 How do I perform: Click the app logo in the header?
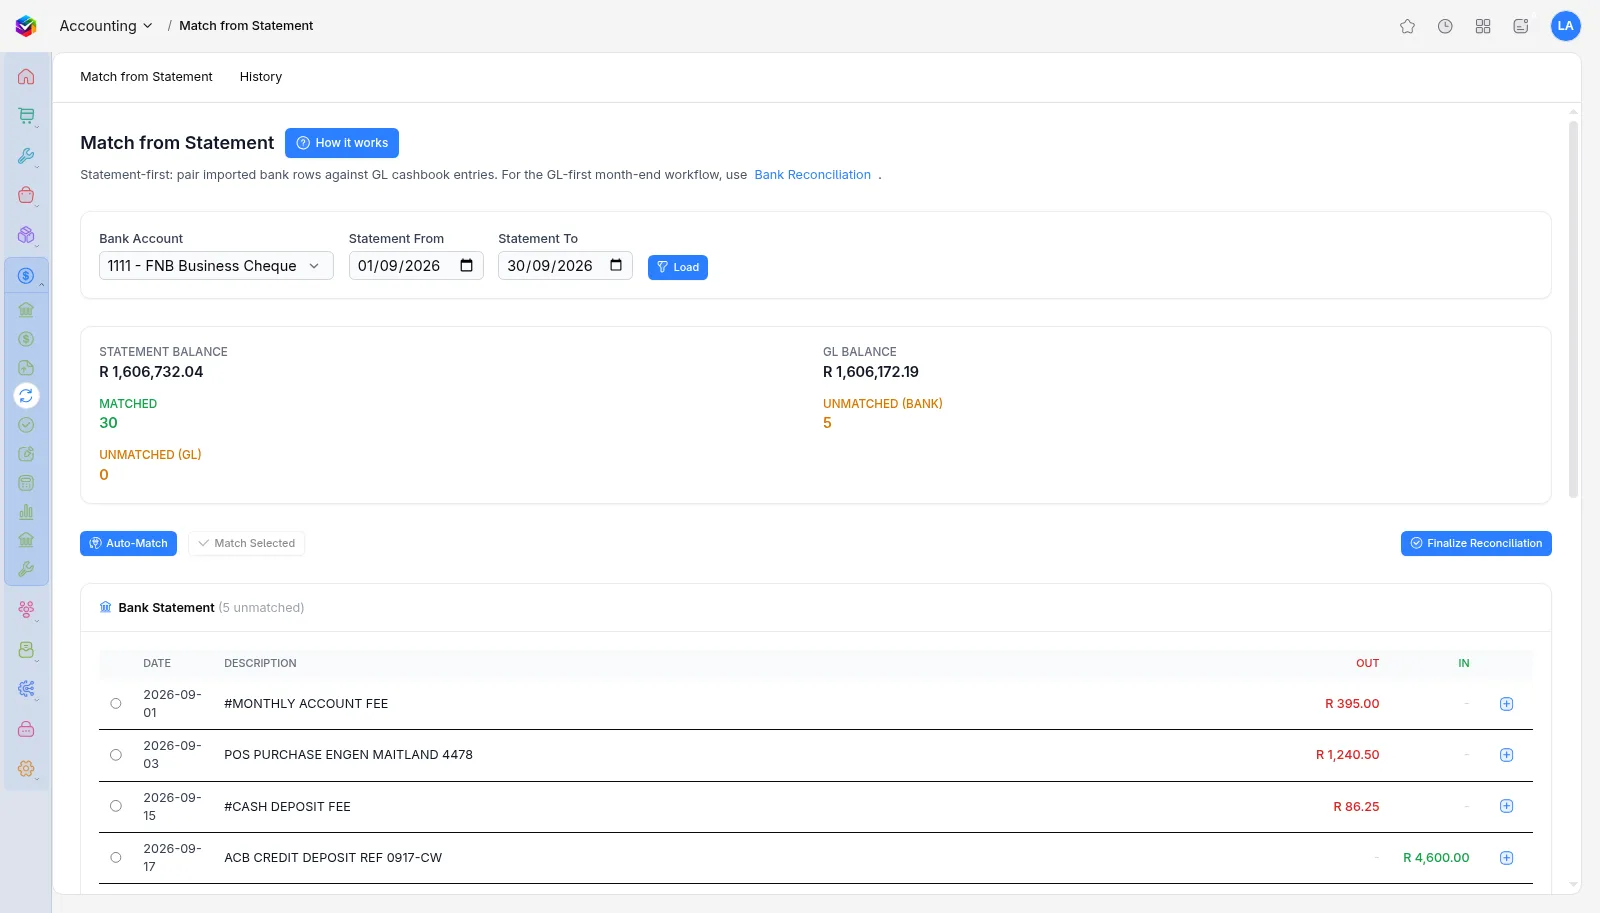coord(26,26)
